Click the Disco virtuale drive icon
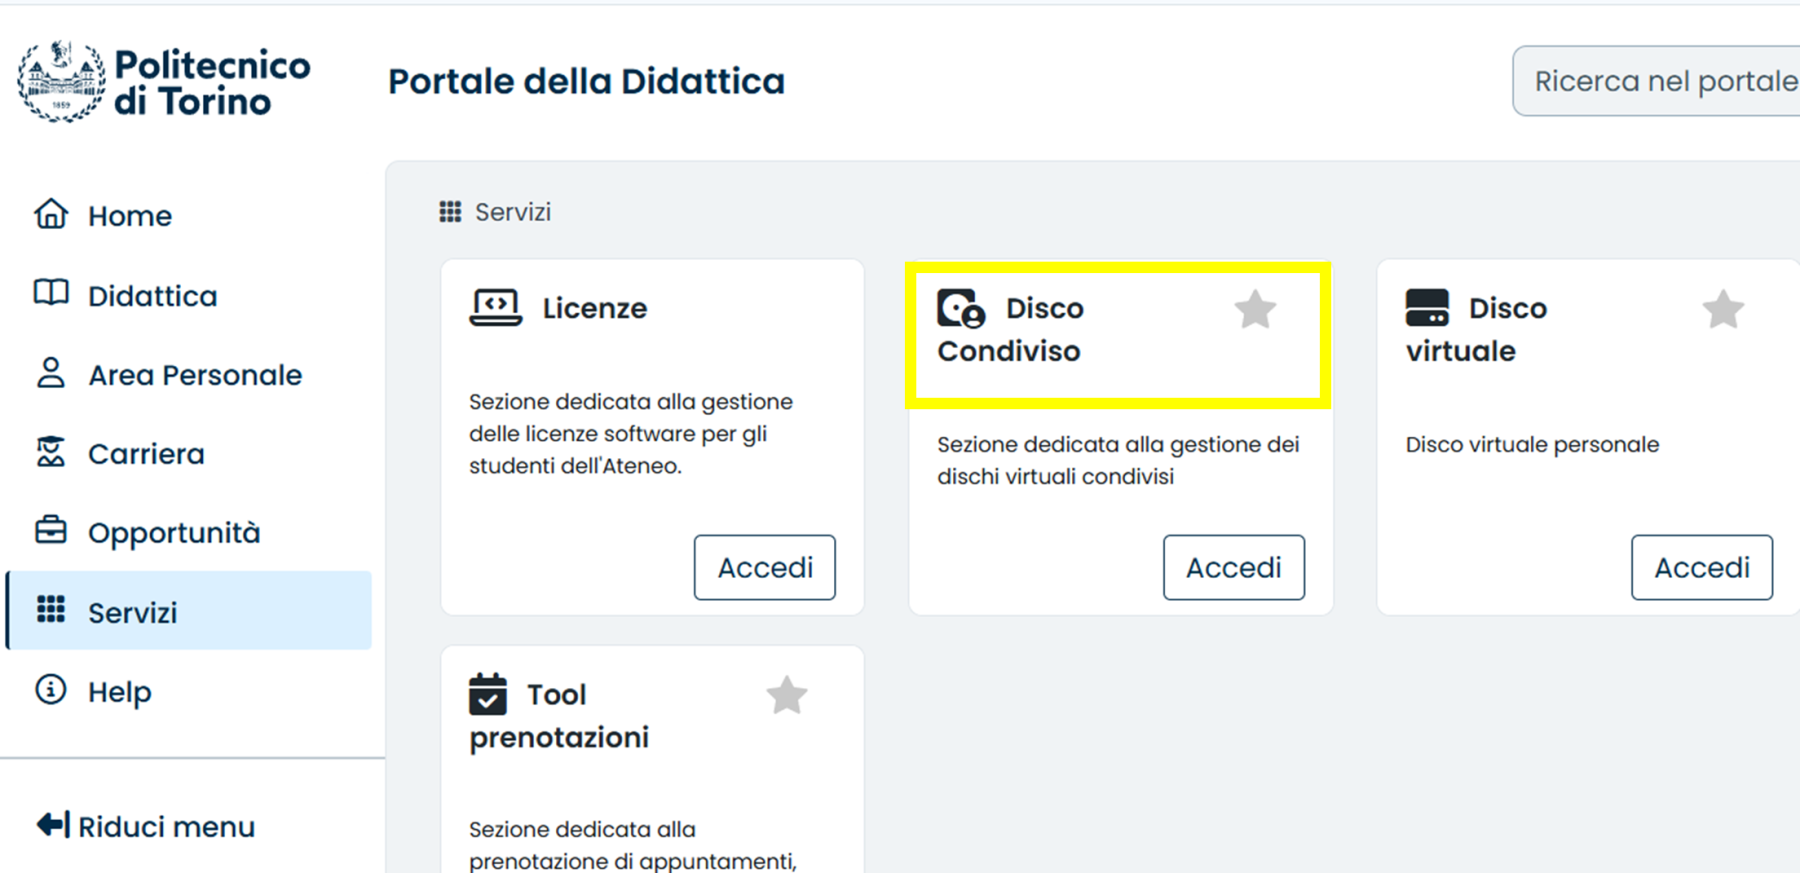This screenshot has width=1800, height=873. coord(1426,308)
